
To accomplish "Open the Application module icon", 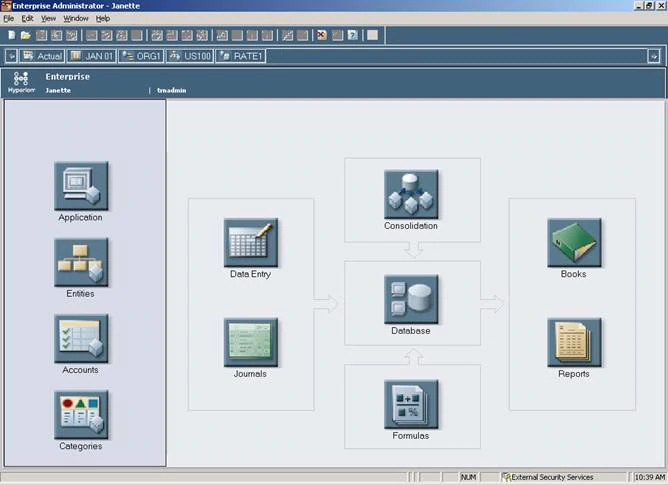I will coord(81,186).
